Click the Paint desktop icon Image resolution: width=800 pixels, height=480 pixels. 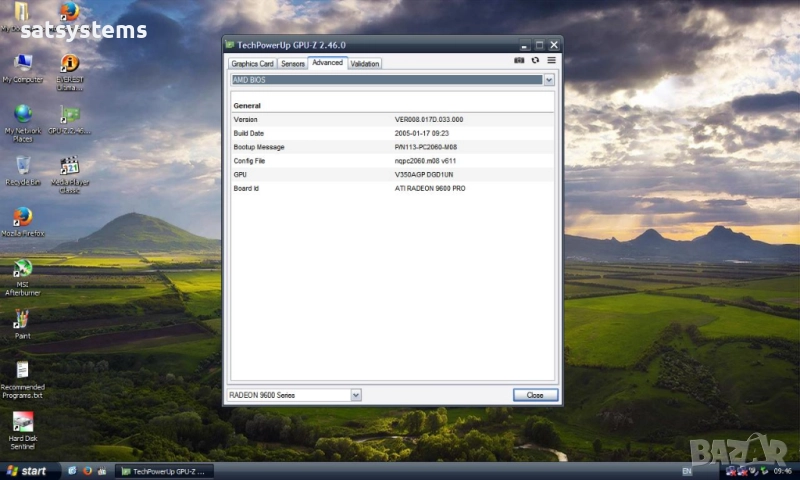22,319
